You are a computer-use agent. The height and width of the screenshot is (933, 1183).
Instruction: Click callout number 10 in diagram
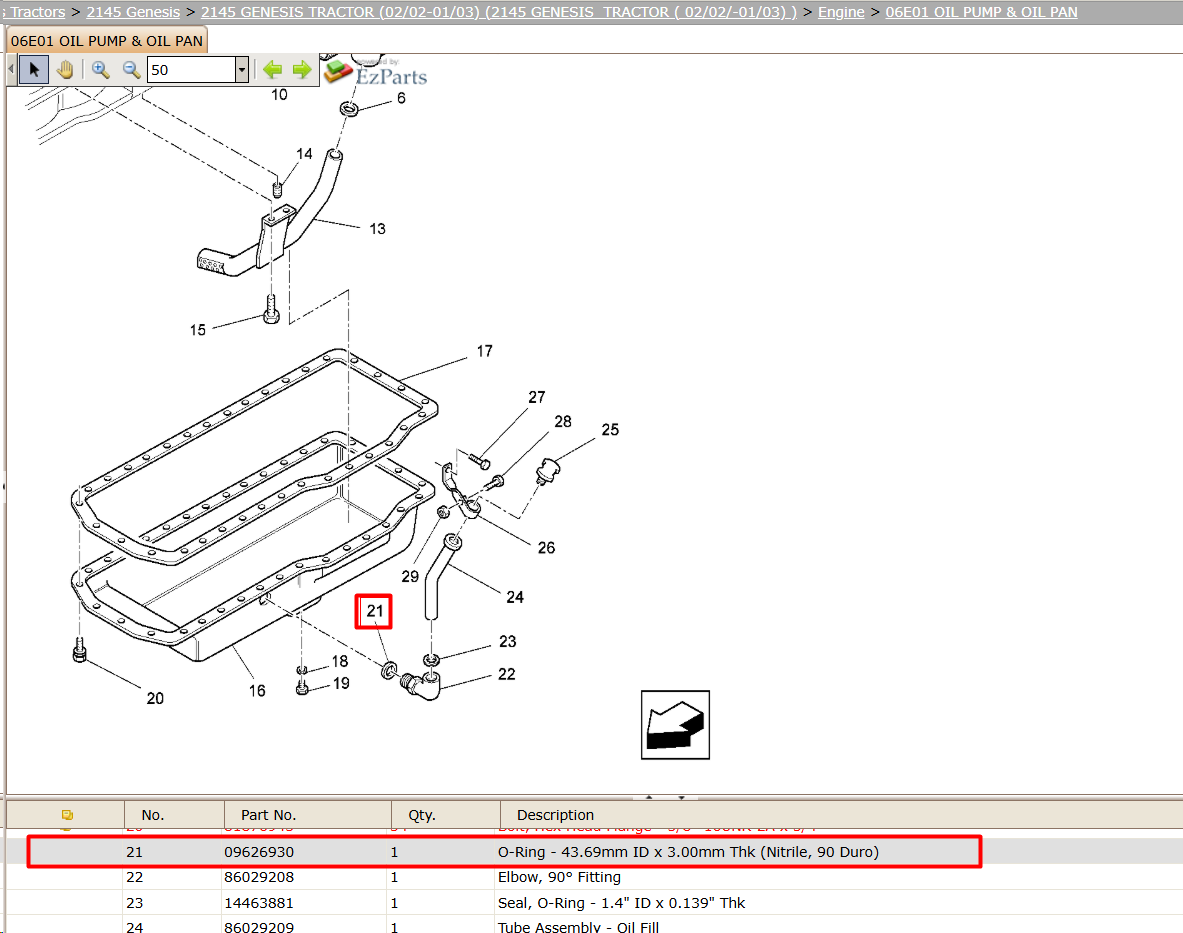(279, 95)
